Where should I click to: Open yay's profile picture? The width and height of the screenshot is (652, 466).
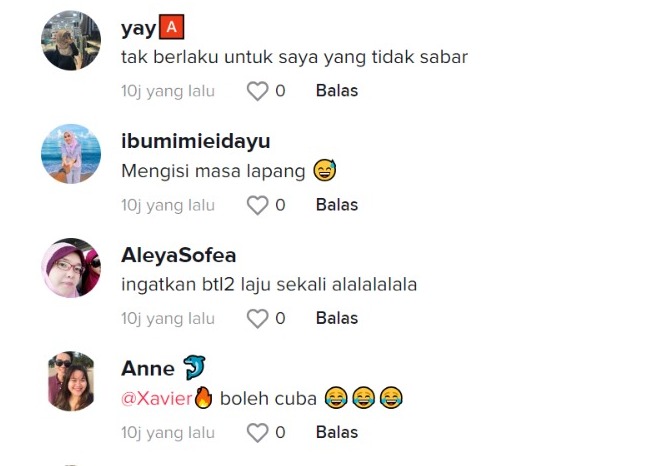point(71,40)
